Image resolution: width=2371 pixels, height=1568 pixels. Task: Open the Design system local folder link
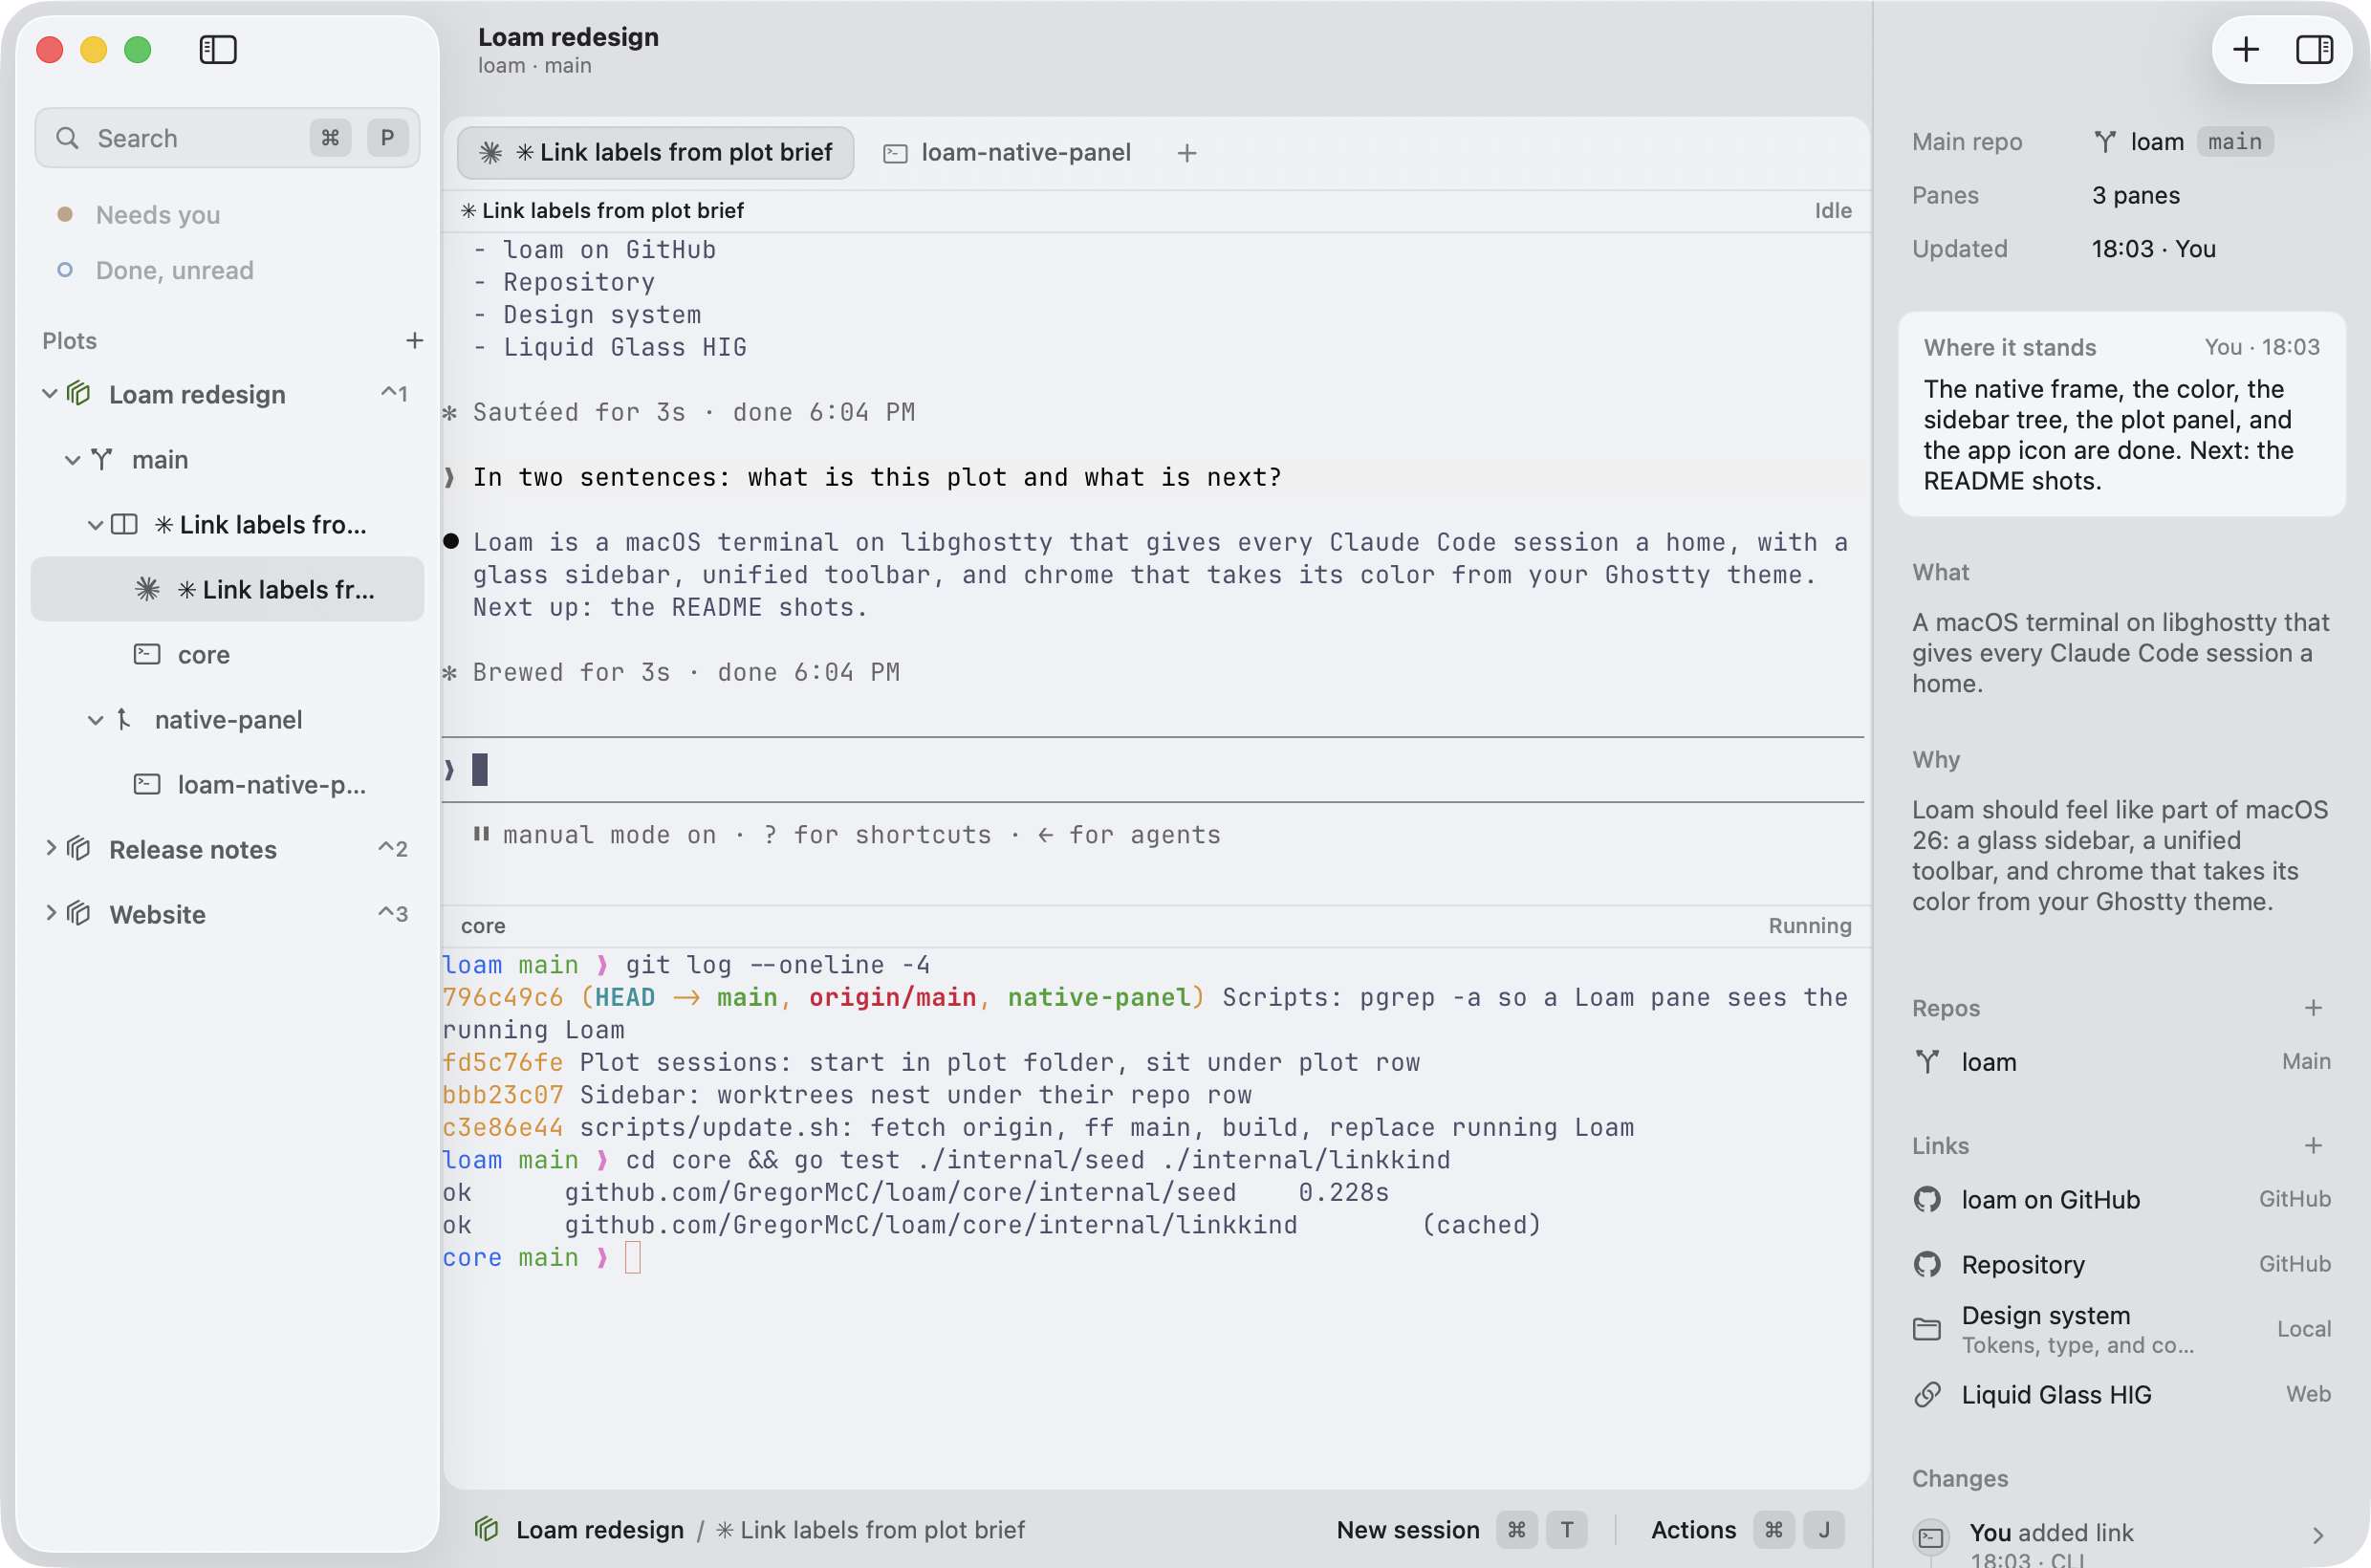[x=2121, y=1329]
